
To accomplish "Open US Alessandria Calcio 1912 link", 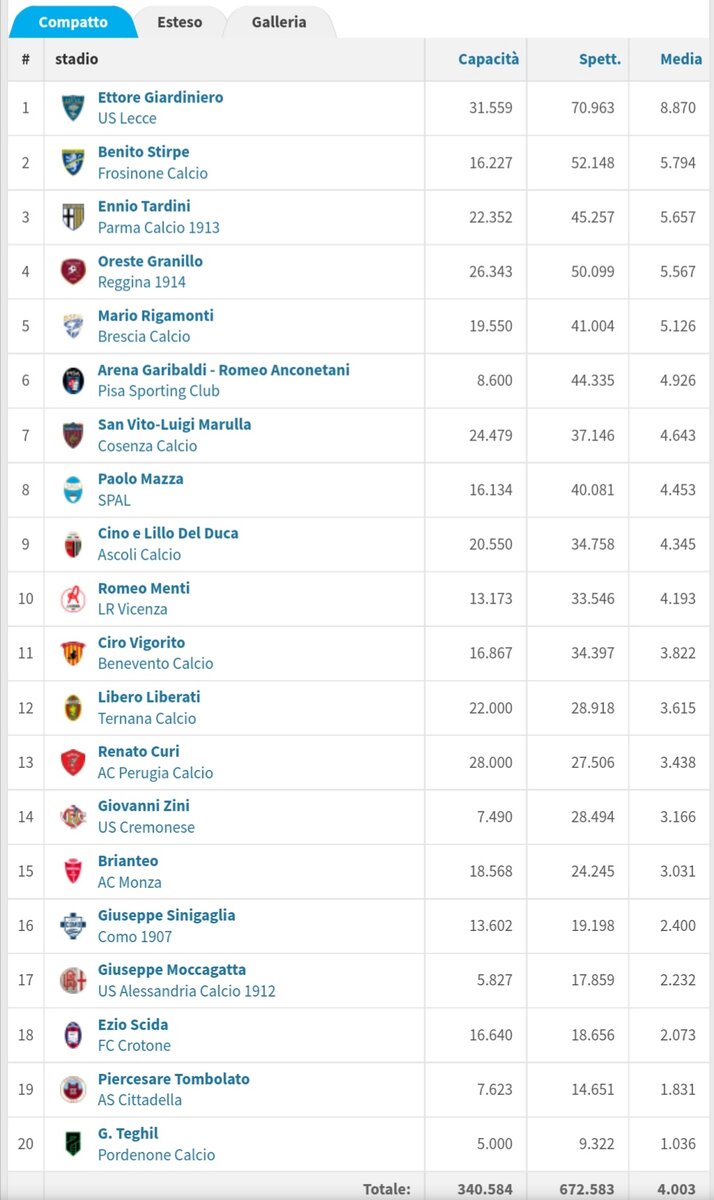I will 187,991.
